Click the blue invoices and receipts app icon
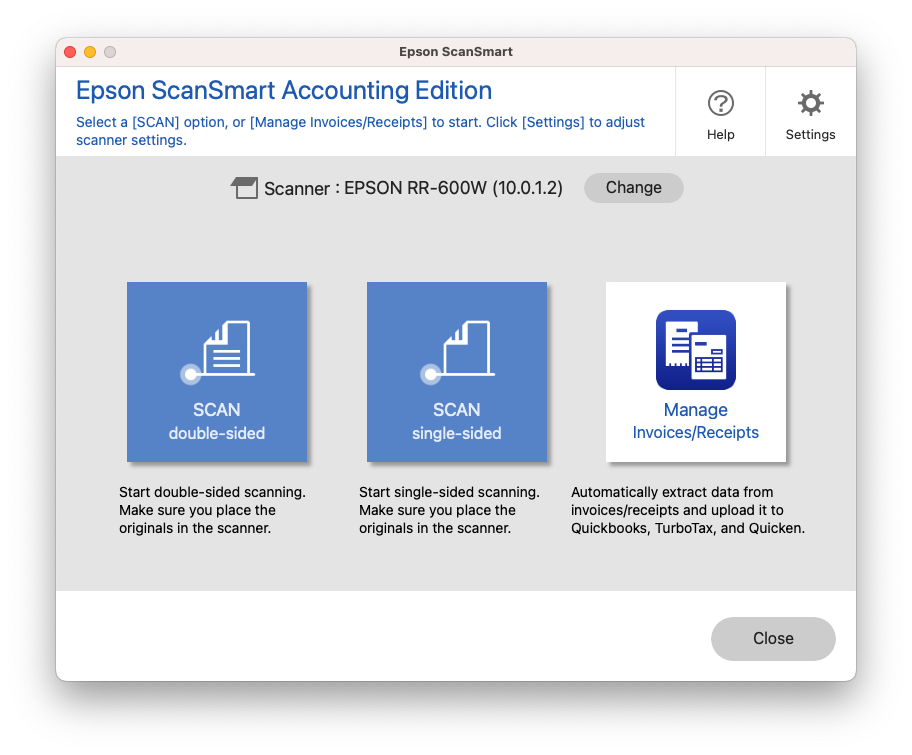The image size is (912, 755). pos(696,350)
